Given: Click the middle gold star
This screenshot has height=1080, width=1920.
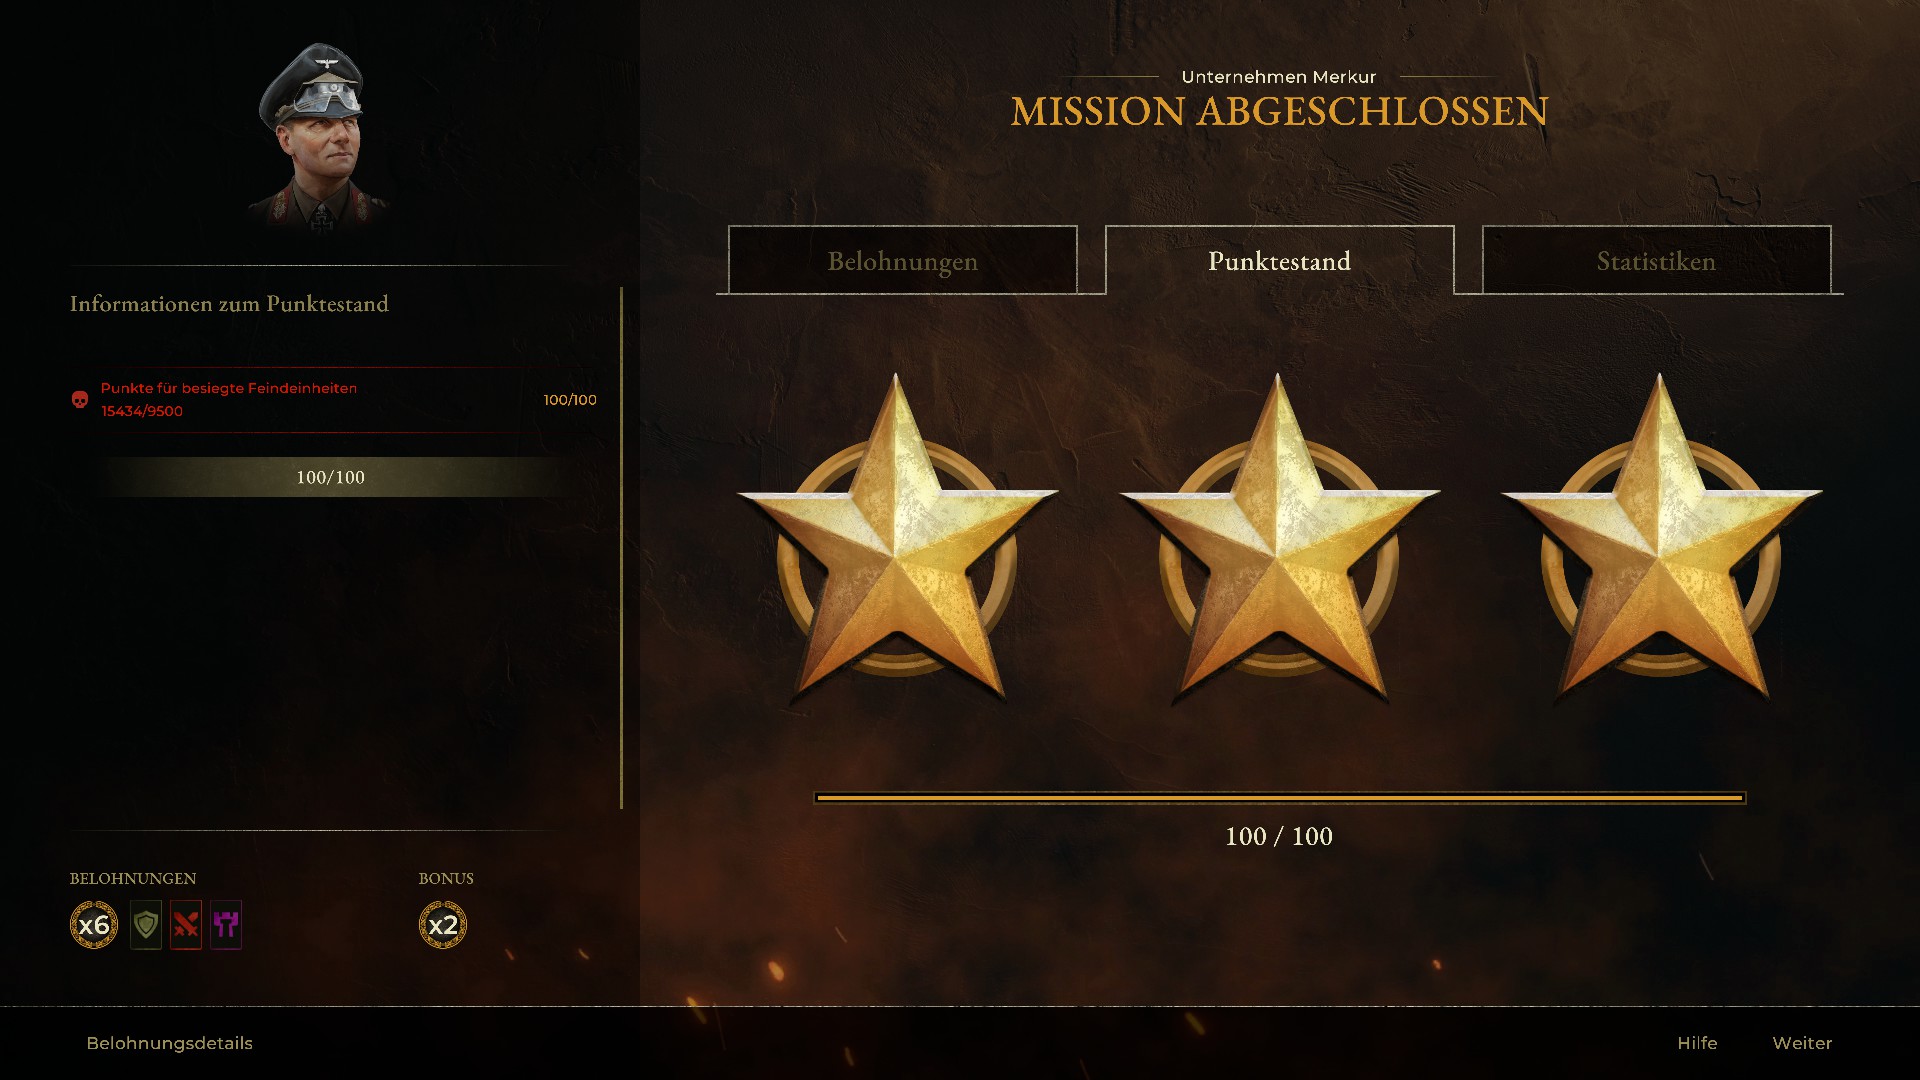Looking at the screenshot, I should [x=1279, y=540].
